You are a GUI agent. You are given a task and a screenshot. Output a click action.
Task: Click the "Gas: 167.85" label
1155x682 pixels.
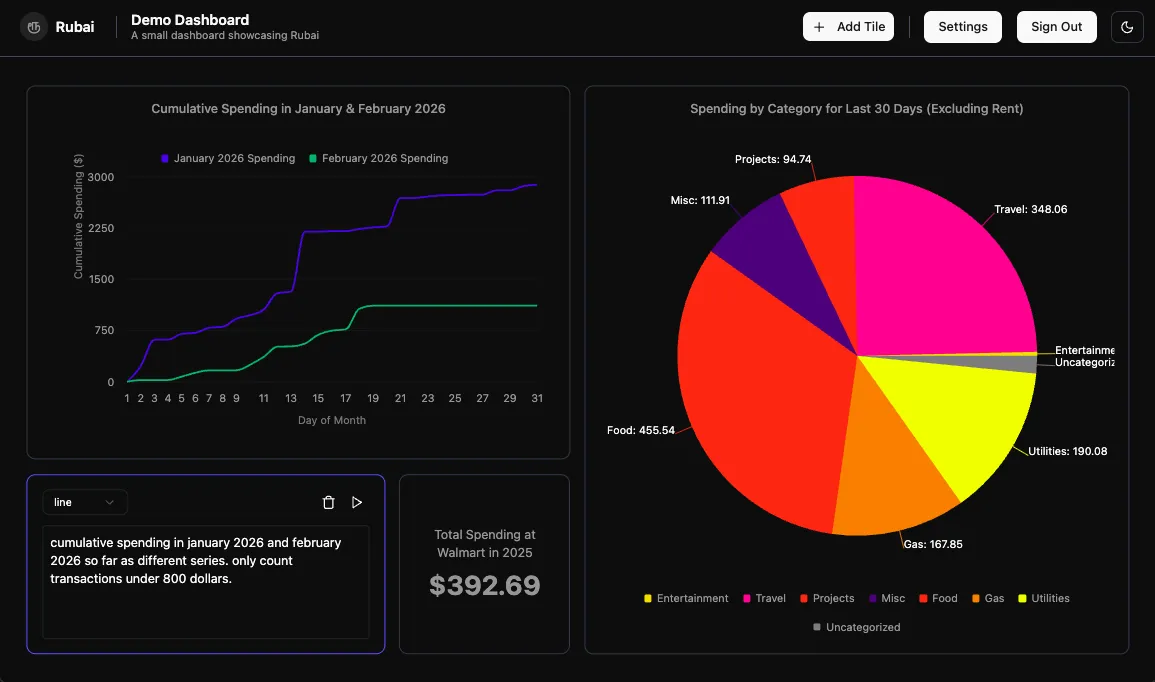(933, 544)
